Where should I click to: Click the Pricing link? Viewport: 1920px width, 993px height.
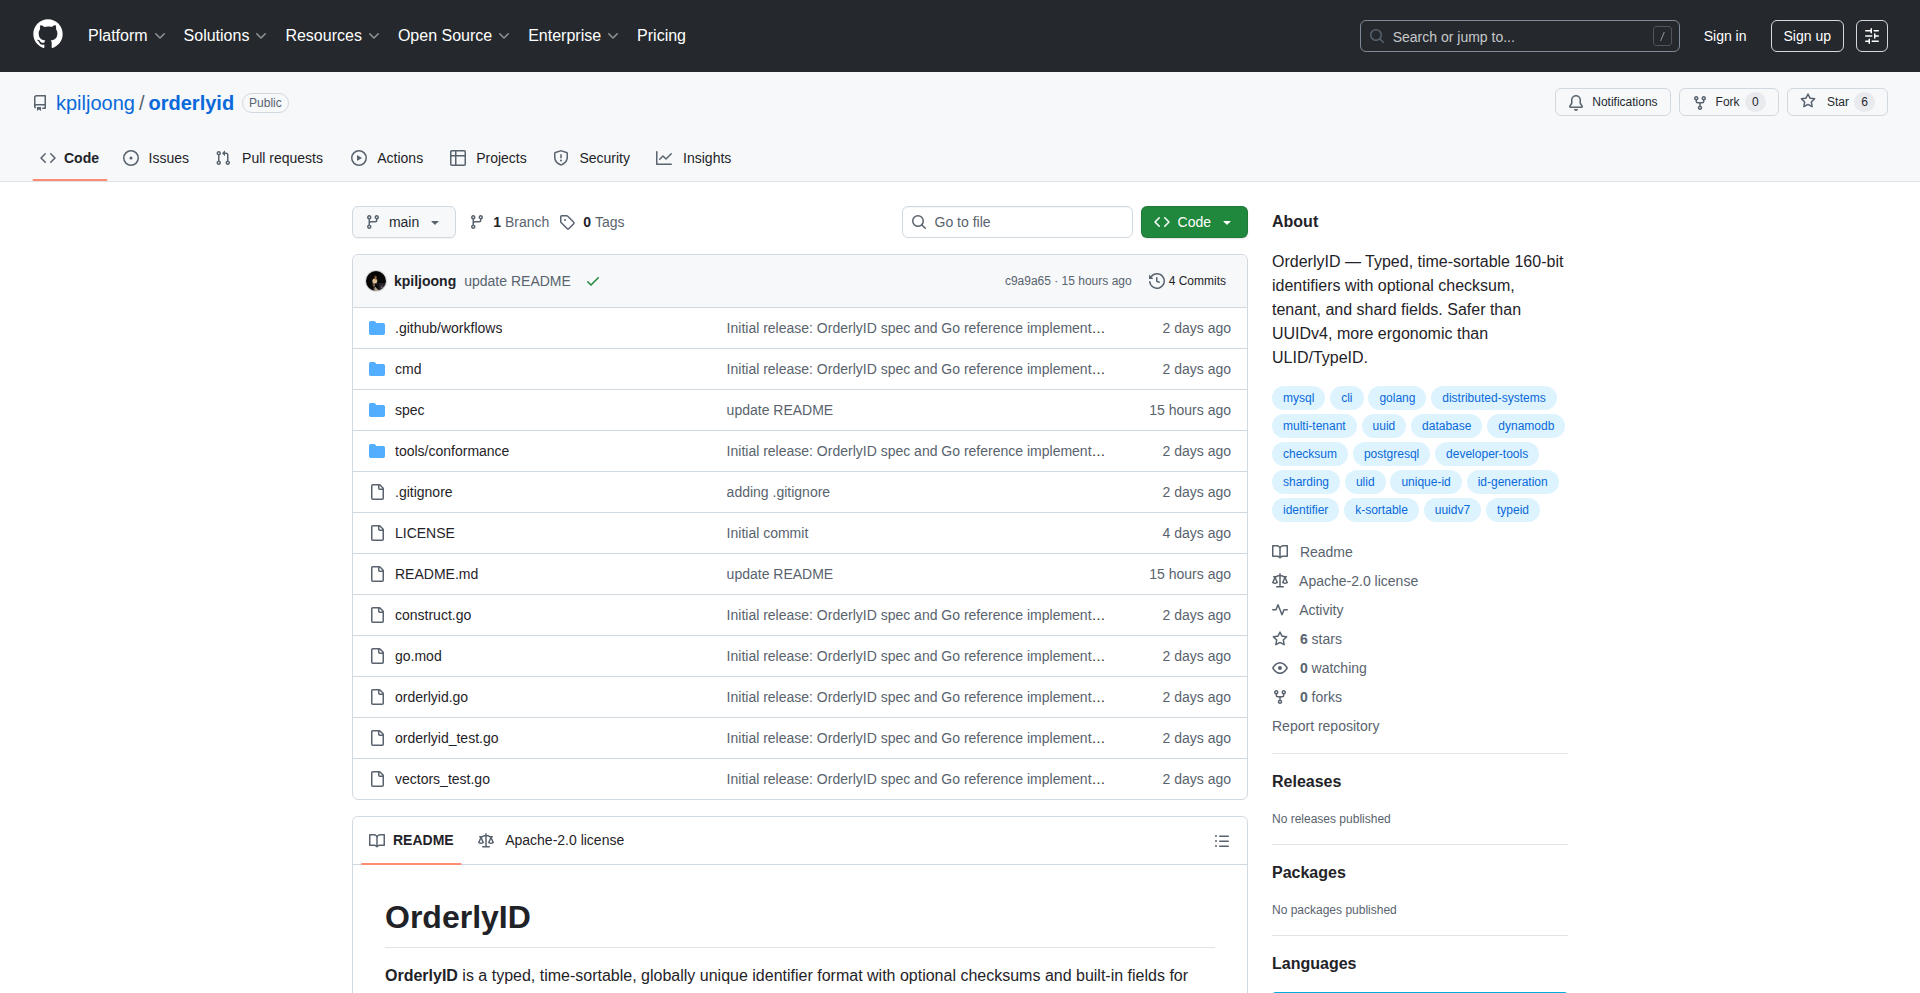[661, 36]
